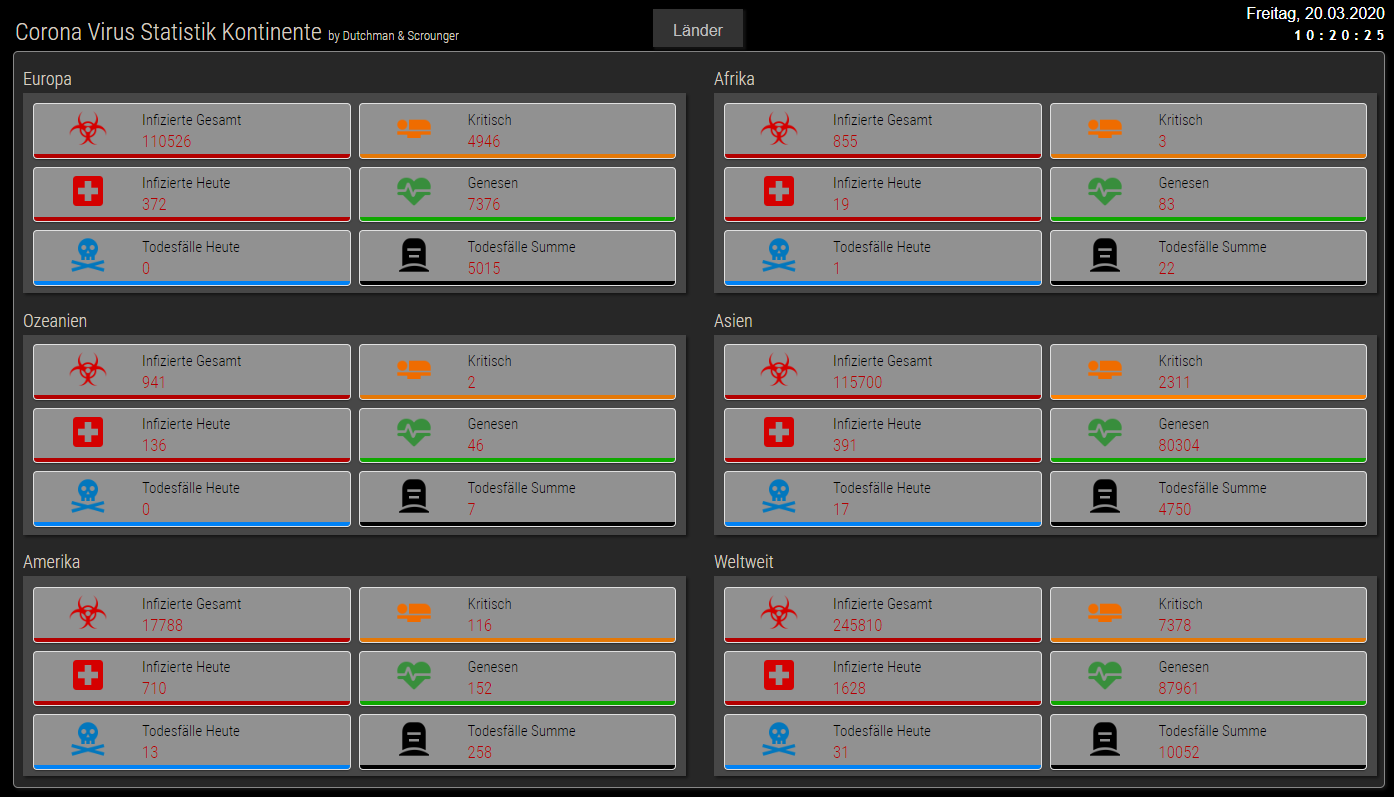The image size is (1394, 797).
Task: Click Ozeanien green heart recovered icon
Action: pos(414,432)
